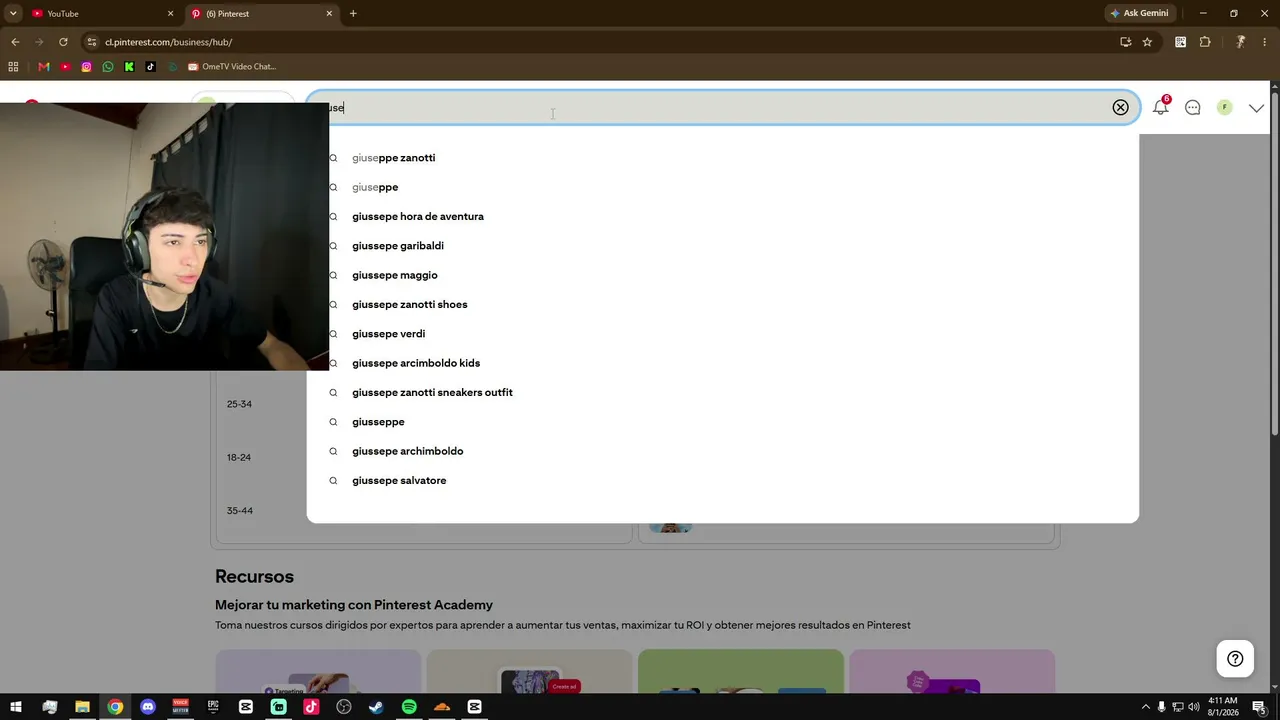Image resolution: width=1280 pixels, height=720 pixels.
Task: Switch to the YouTube browser tab
Action: click(100, 14)
